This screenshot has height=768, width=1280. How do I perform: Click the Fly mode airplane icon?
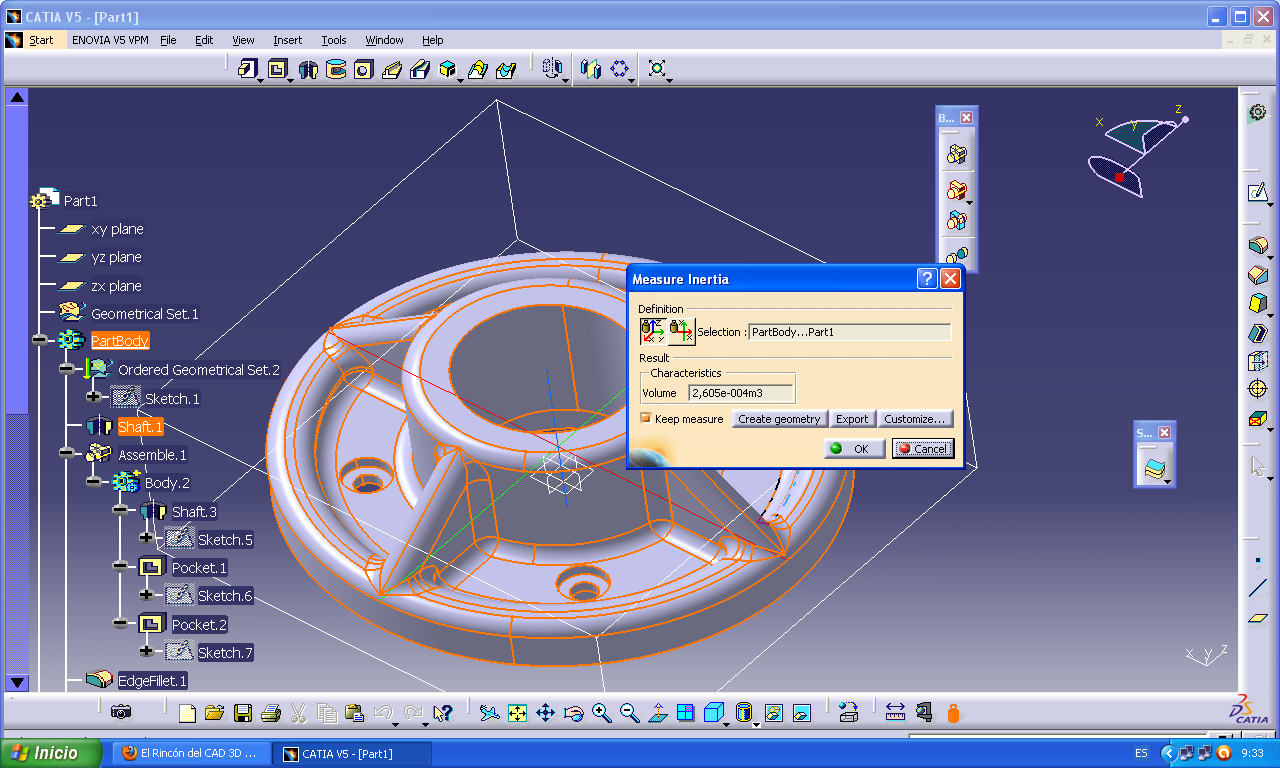489,713
